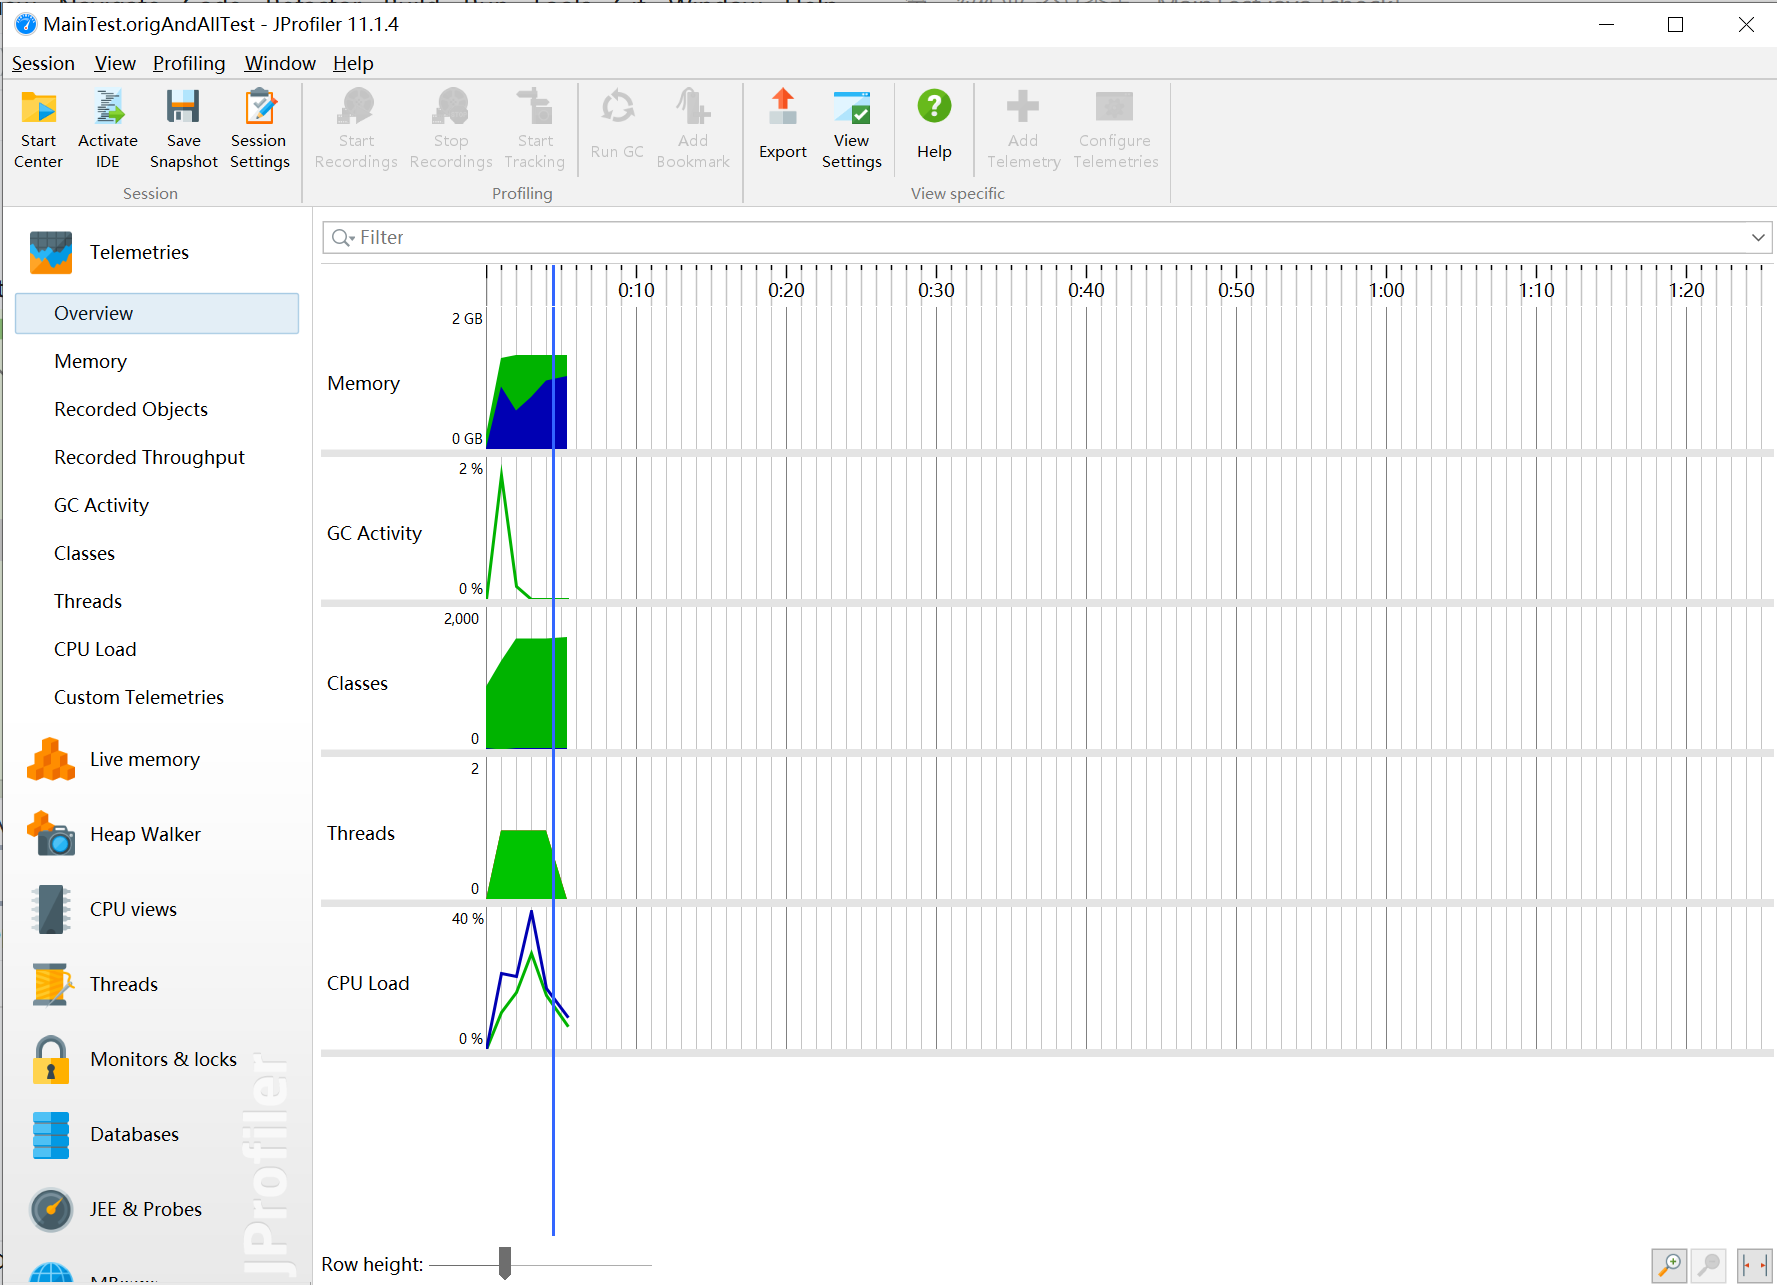Zoom in on the timeline
This screenshot has width=1777, height=1285.
pos(1669,1265)
